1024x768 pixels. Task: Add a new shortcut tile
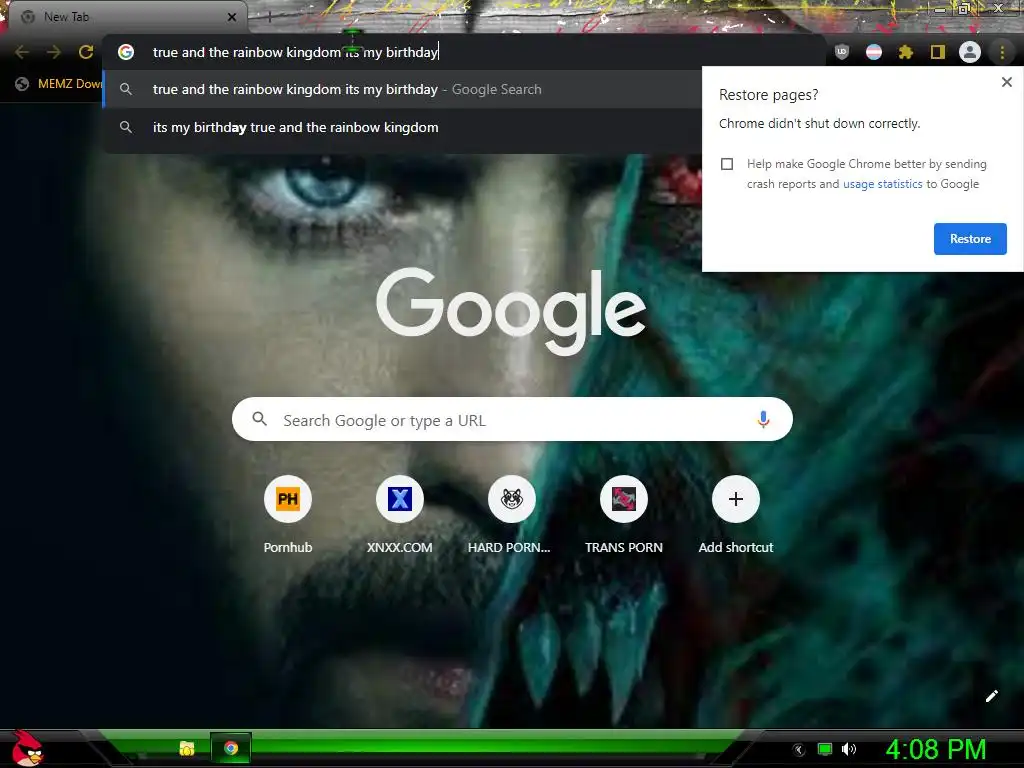(736, 515)
